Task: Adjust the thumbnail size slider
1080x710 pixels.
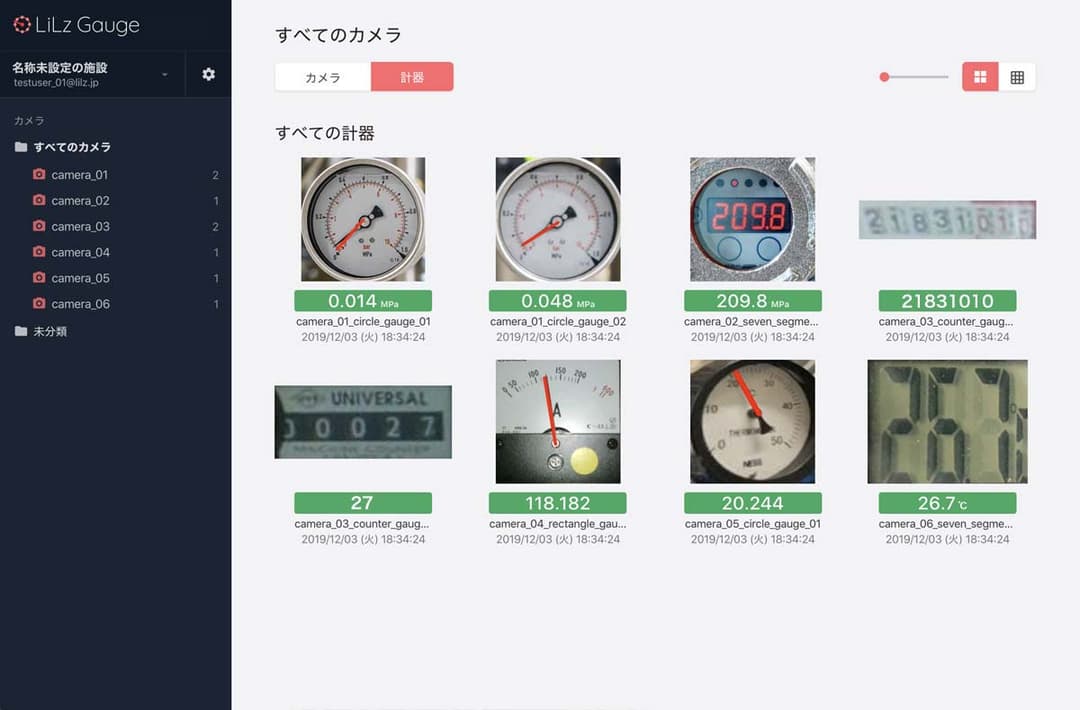Action: tap(885, 77)
